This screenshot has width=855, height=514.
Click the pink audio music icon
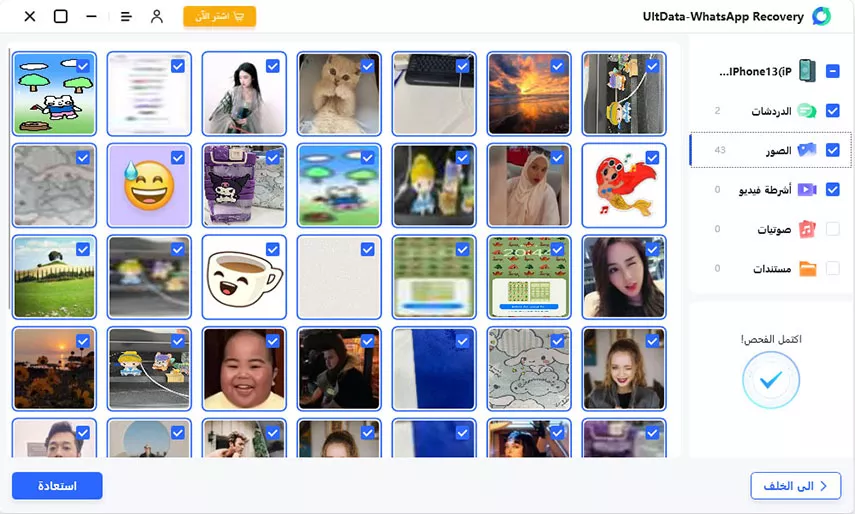(806, 229)
